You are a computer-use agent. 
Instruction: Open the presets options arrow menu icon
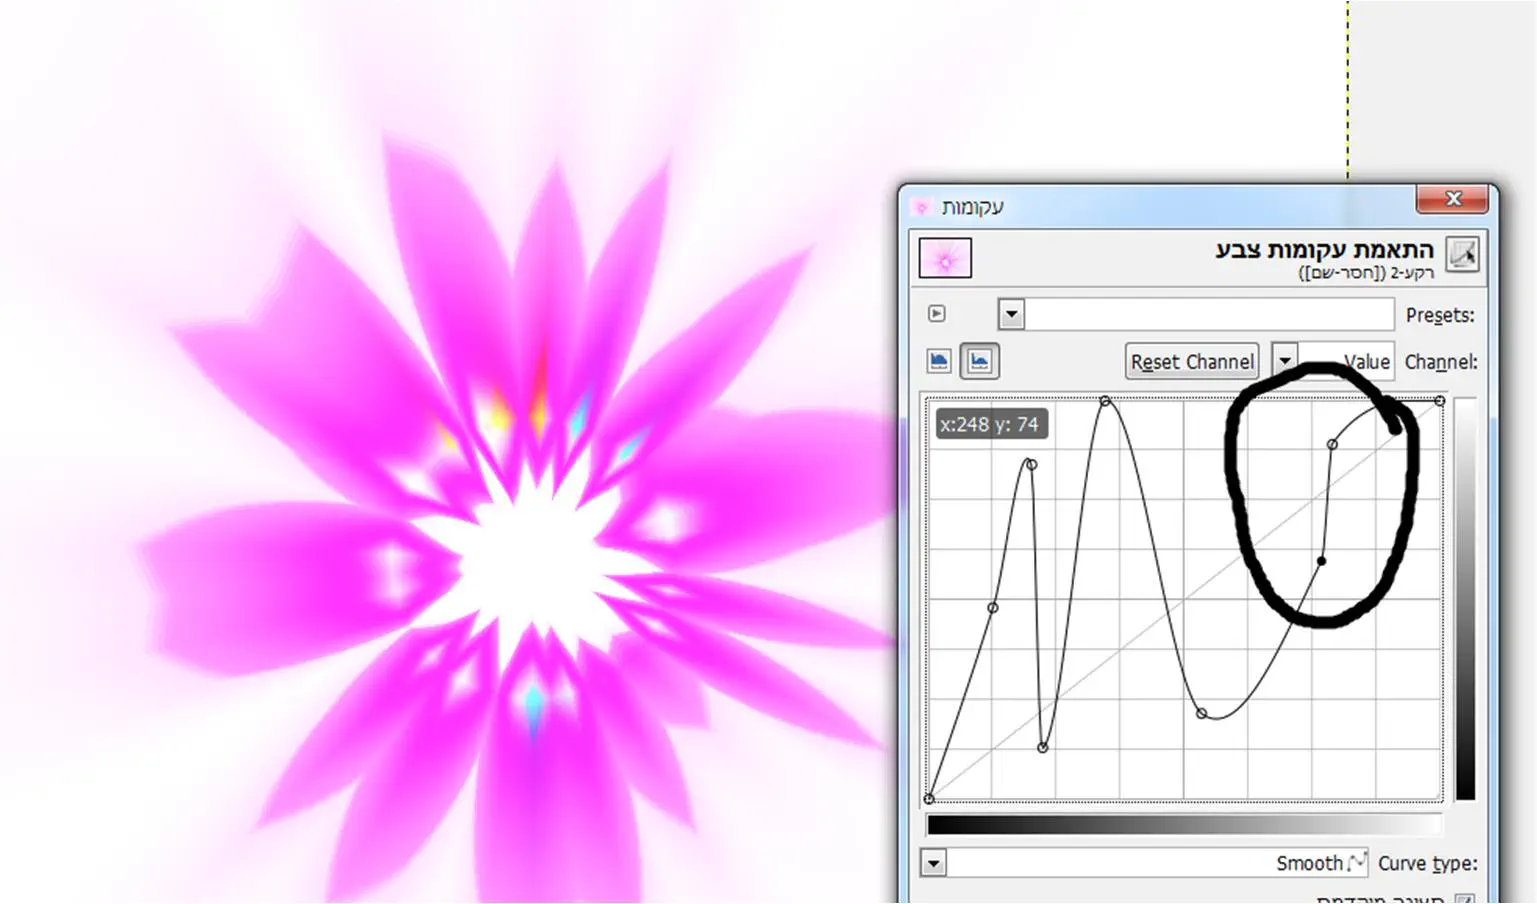tap(937, 314)
